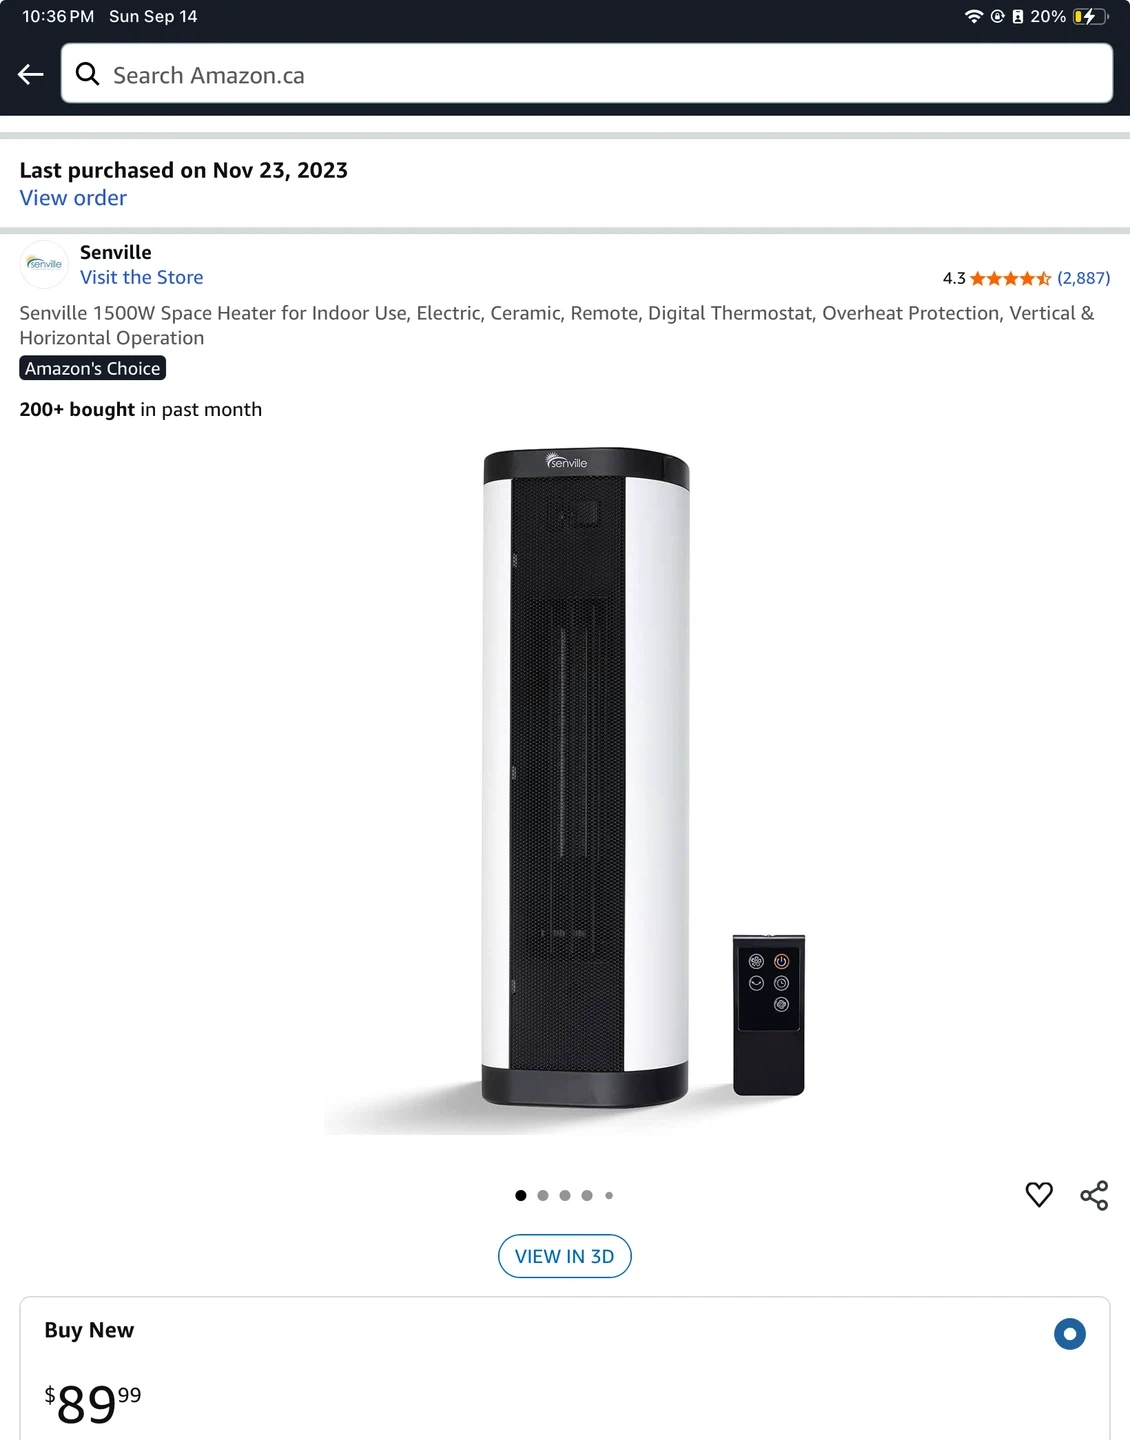Select fourth image carousel dot
This screenshot has height=1440, width=1130.
pos(587,1195)
